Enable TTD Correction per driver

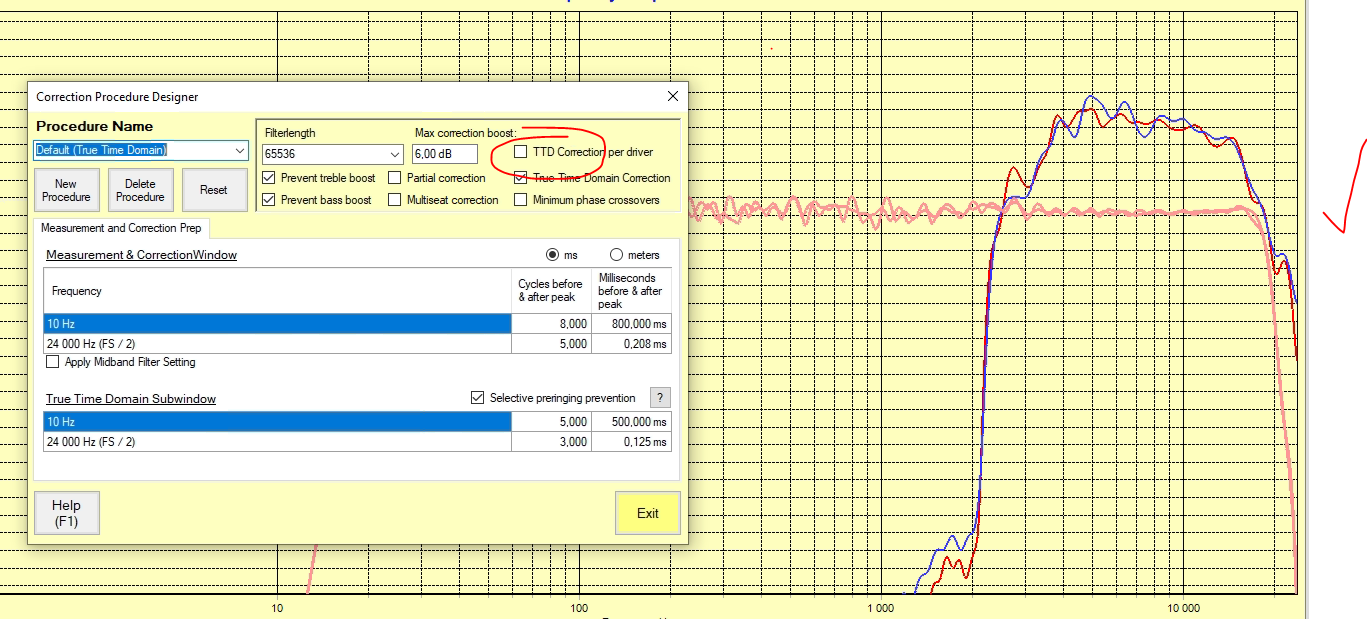pyautogui.click(x=521, y=153)
